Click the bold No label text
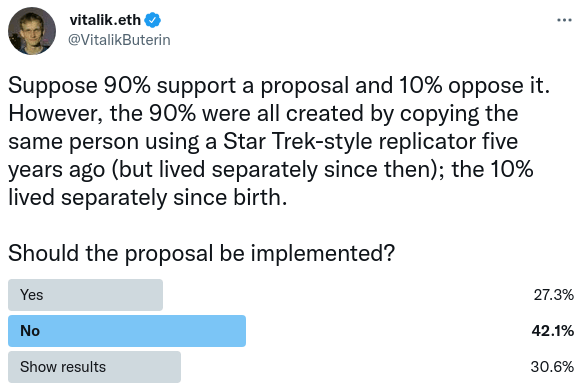 pos(30,331)
